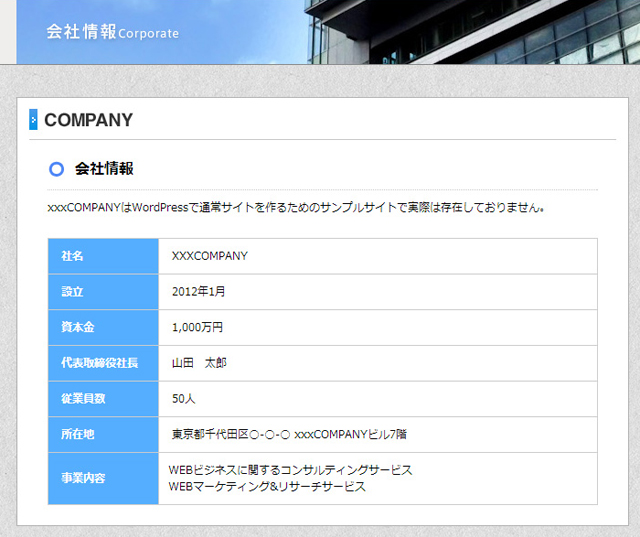Viewport: 640px width, 537px height.
Task: Click the 1,000万円 capital value
Action: point(197,327)
